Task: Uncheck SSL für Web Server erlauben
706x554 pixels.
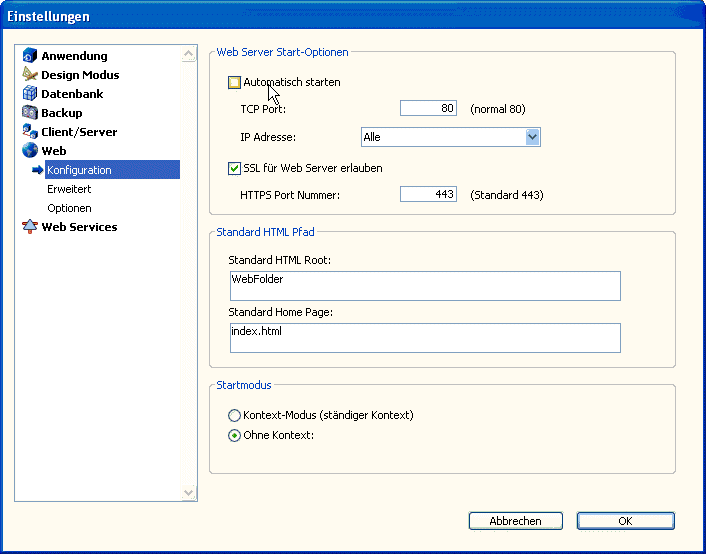Action: (234, 168)
